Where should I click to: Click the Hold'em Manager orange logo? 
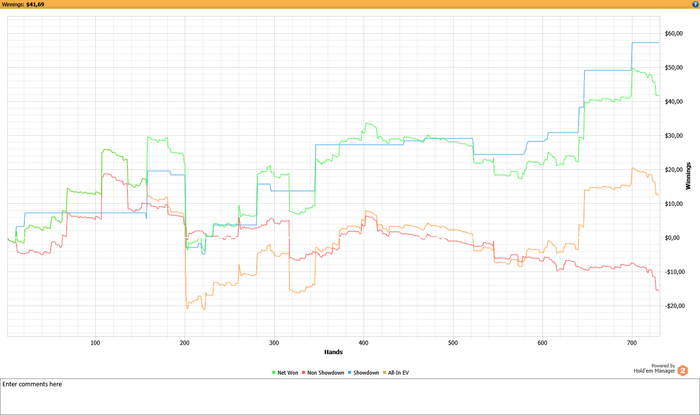[683, 370]
